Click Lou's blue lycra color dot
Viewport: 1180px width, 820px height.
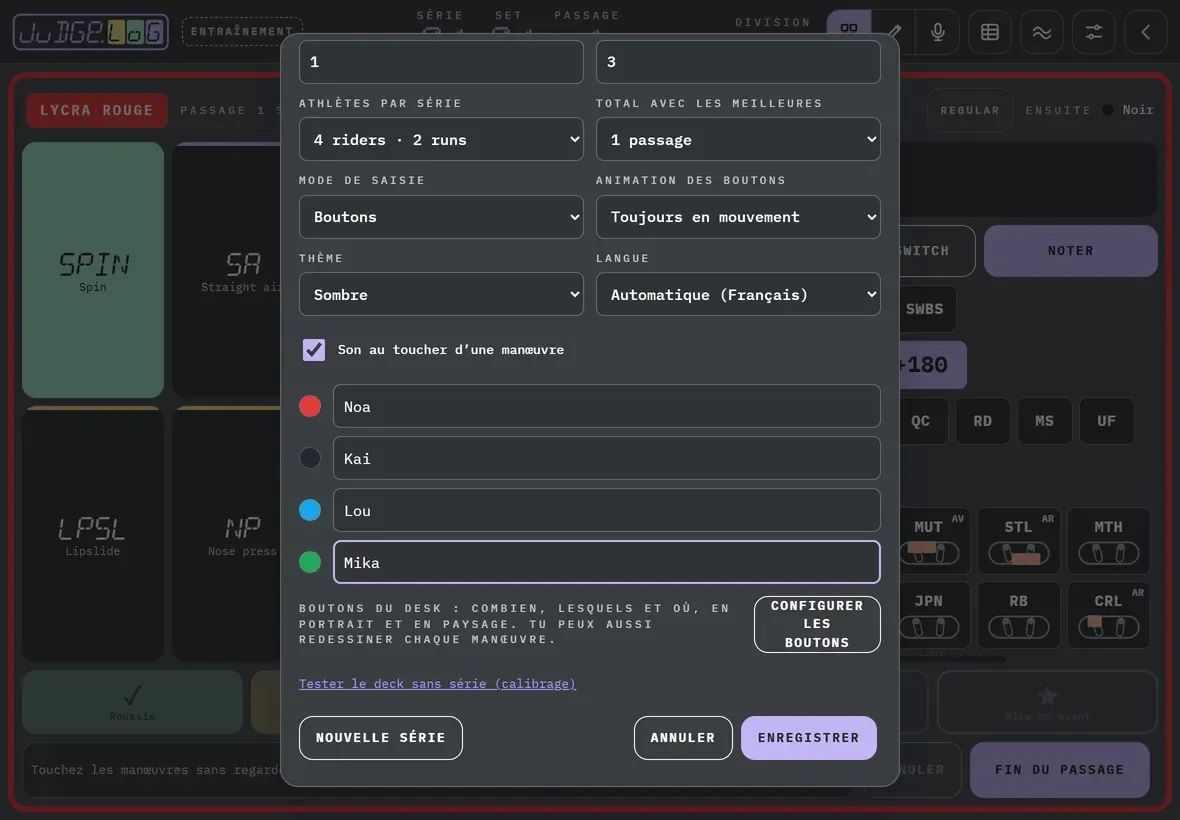(310, 510)
